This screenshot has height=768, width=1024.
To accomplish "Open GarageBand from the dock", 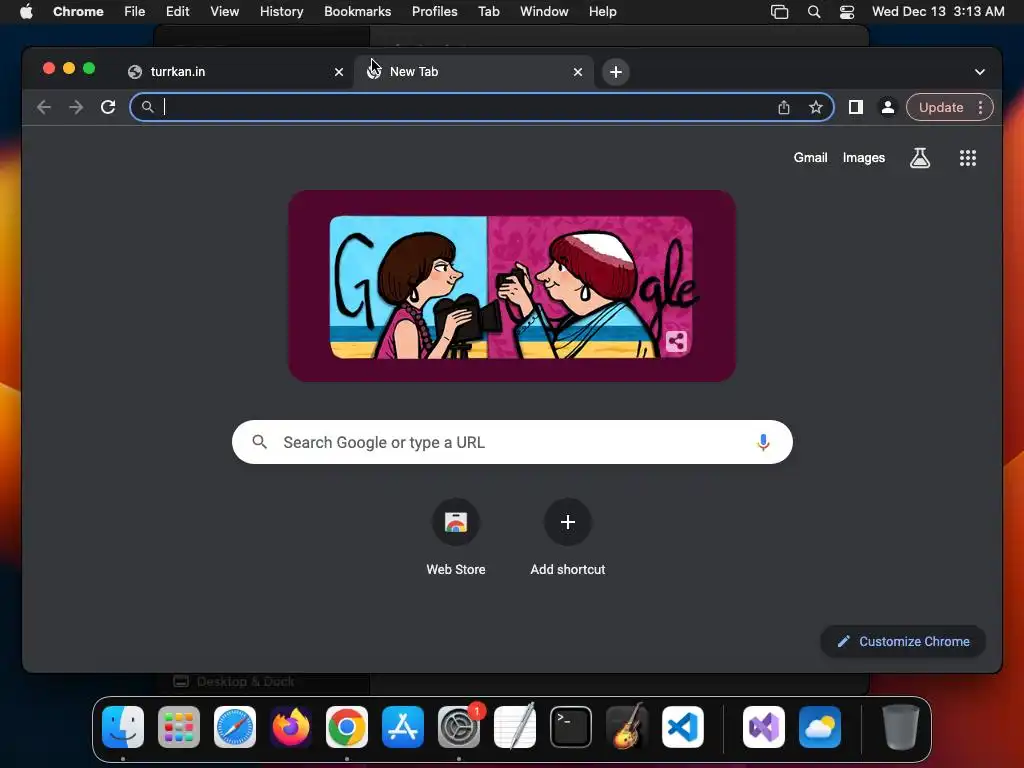I will coord(627,727).
